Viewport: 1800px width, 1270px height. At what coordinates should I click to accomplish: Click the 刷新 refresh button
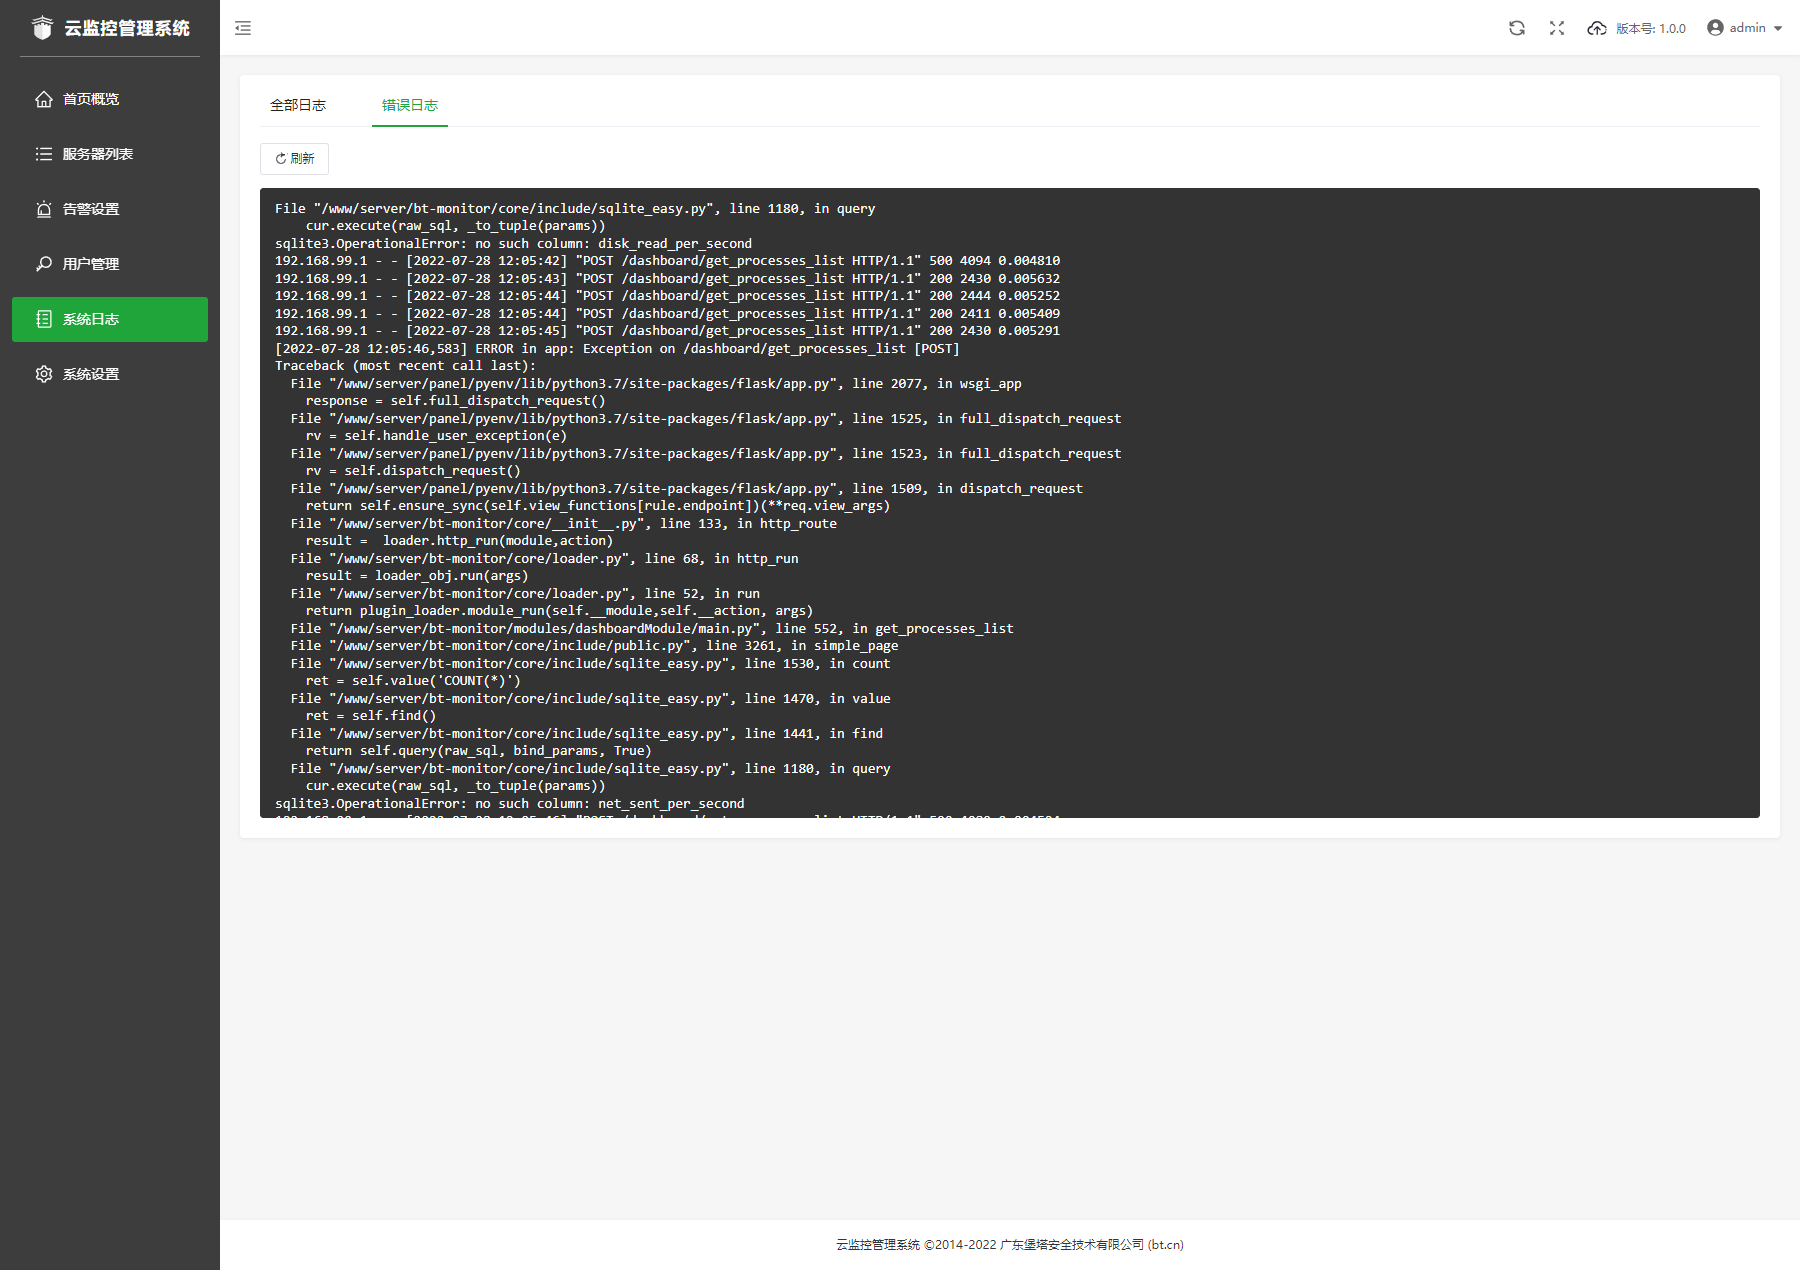[294, 159]
